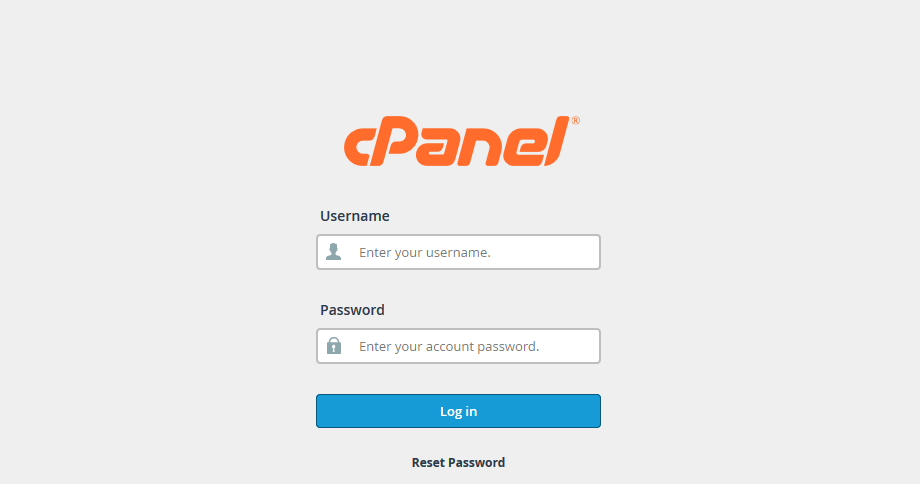Place cursor in the username text box
920x484 pixels.
pyautogui.click(x=458, y=252)
